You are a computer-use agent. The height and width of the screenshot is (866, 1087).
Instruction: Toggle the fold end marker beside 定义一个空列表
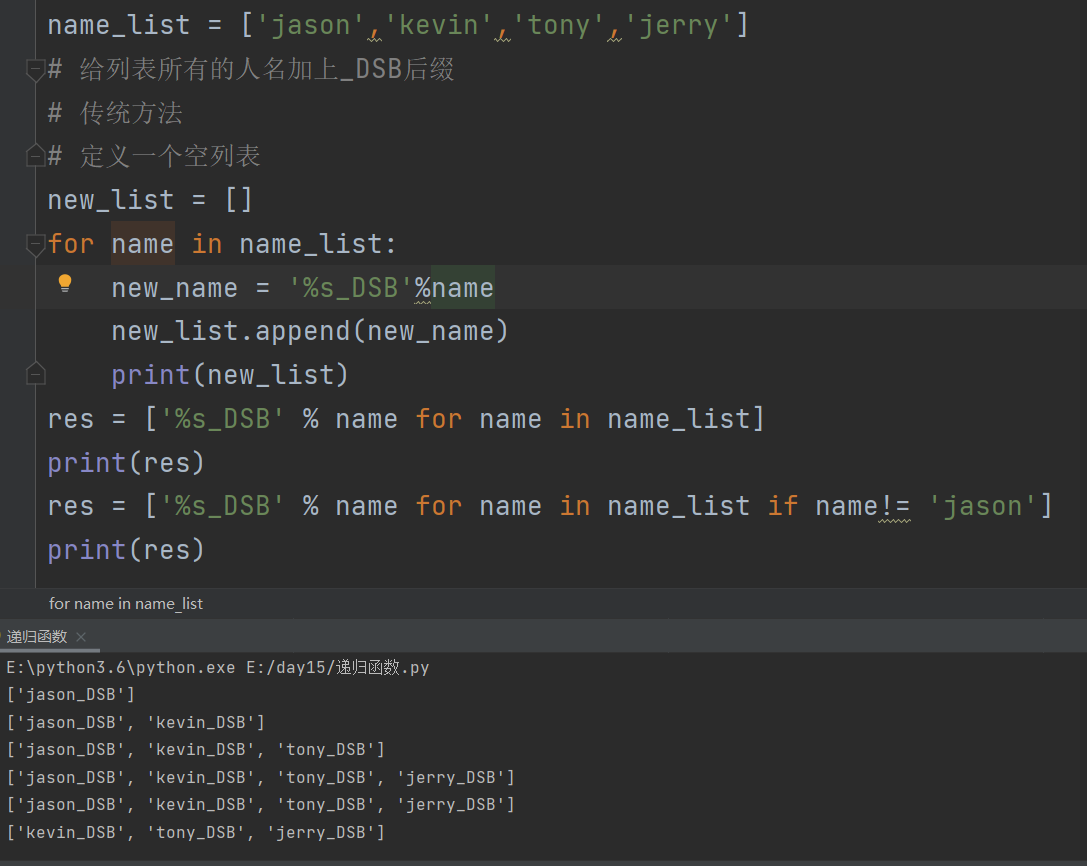pos(35,156)
